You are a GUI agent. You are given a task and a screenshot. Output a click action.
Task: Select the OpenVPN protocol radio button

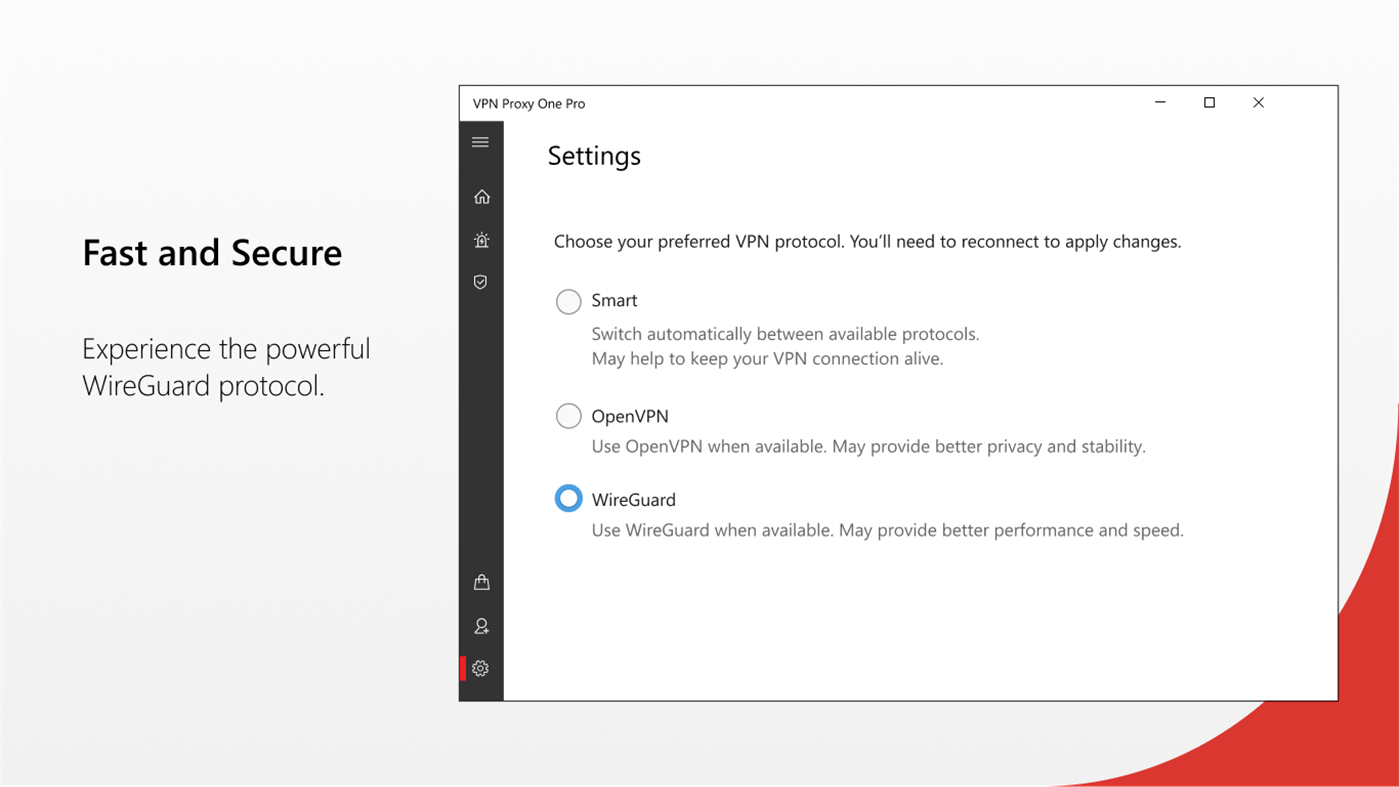tap(568, 415)
